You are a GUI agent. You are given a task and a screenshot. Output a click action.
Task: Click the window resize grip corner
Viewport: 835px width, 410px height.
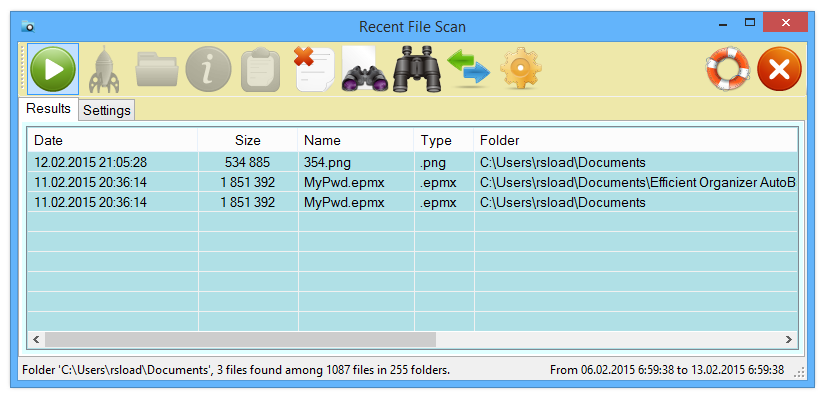pos(799,373)
